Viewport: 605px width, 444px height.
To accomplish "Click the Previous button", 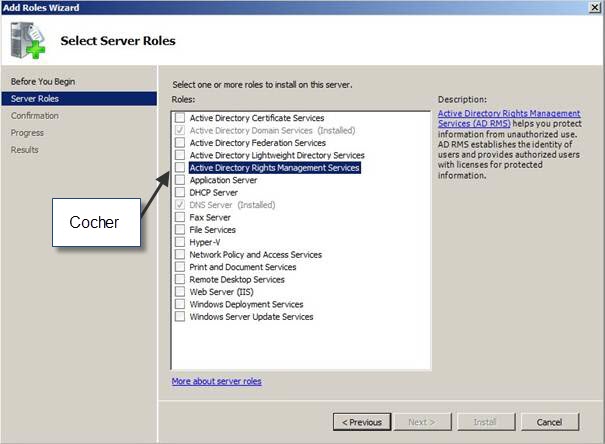I will [x=361, y=422].
